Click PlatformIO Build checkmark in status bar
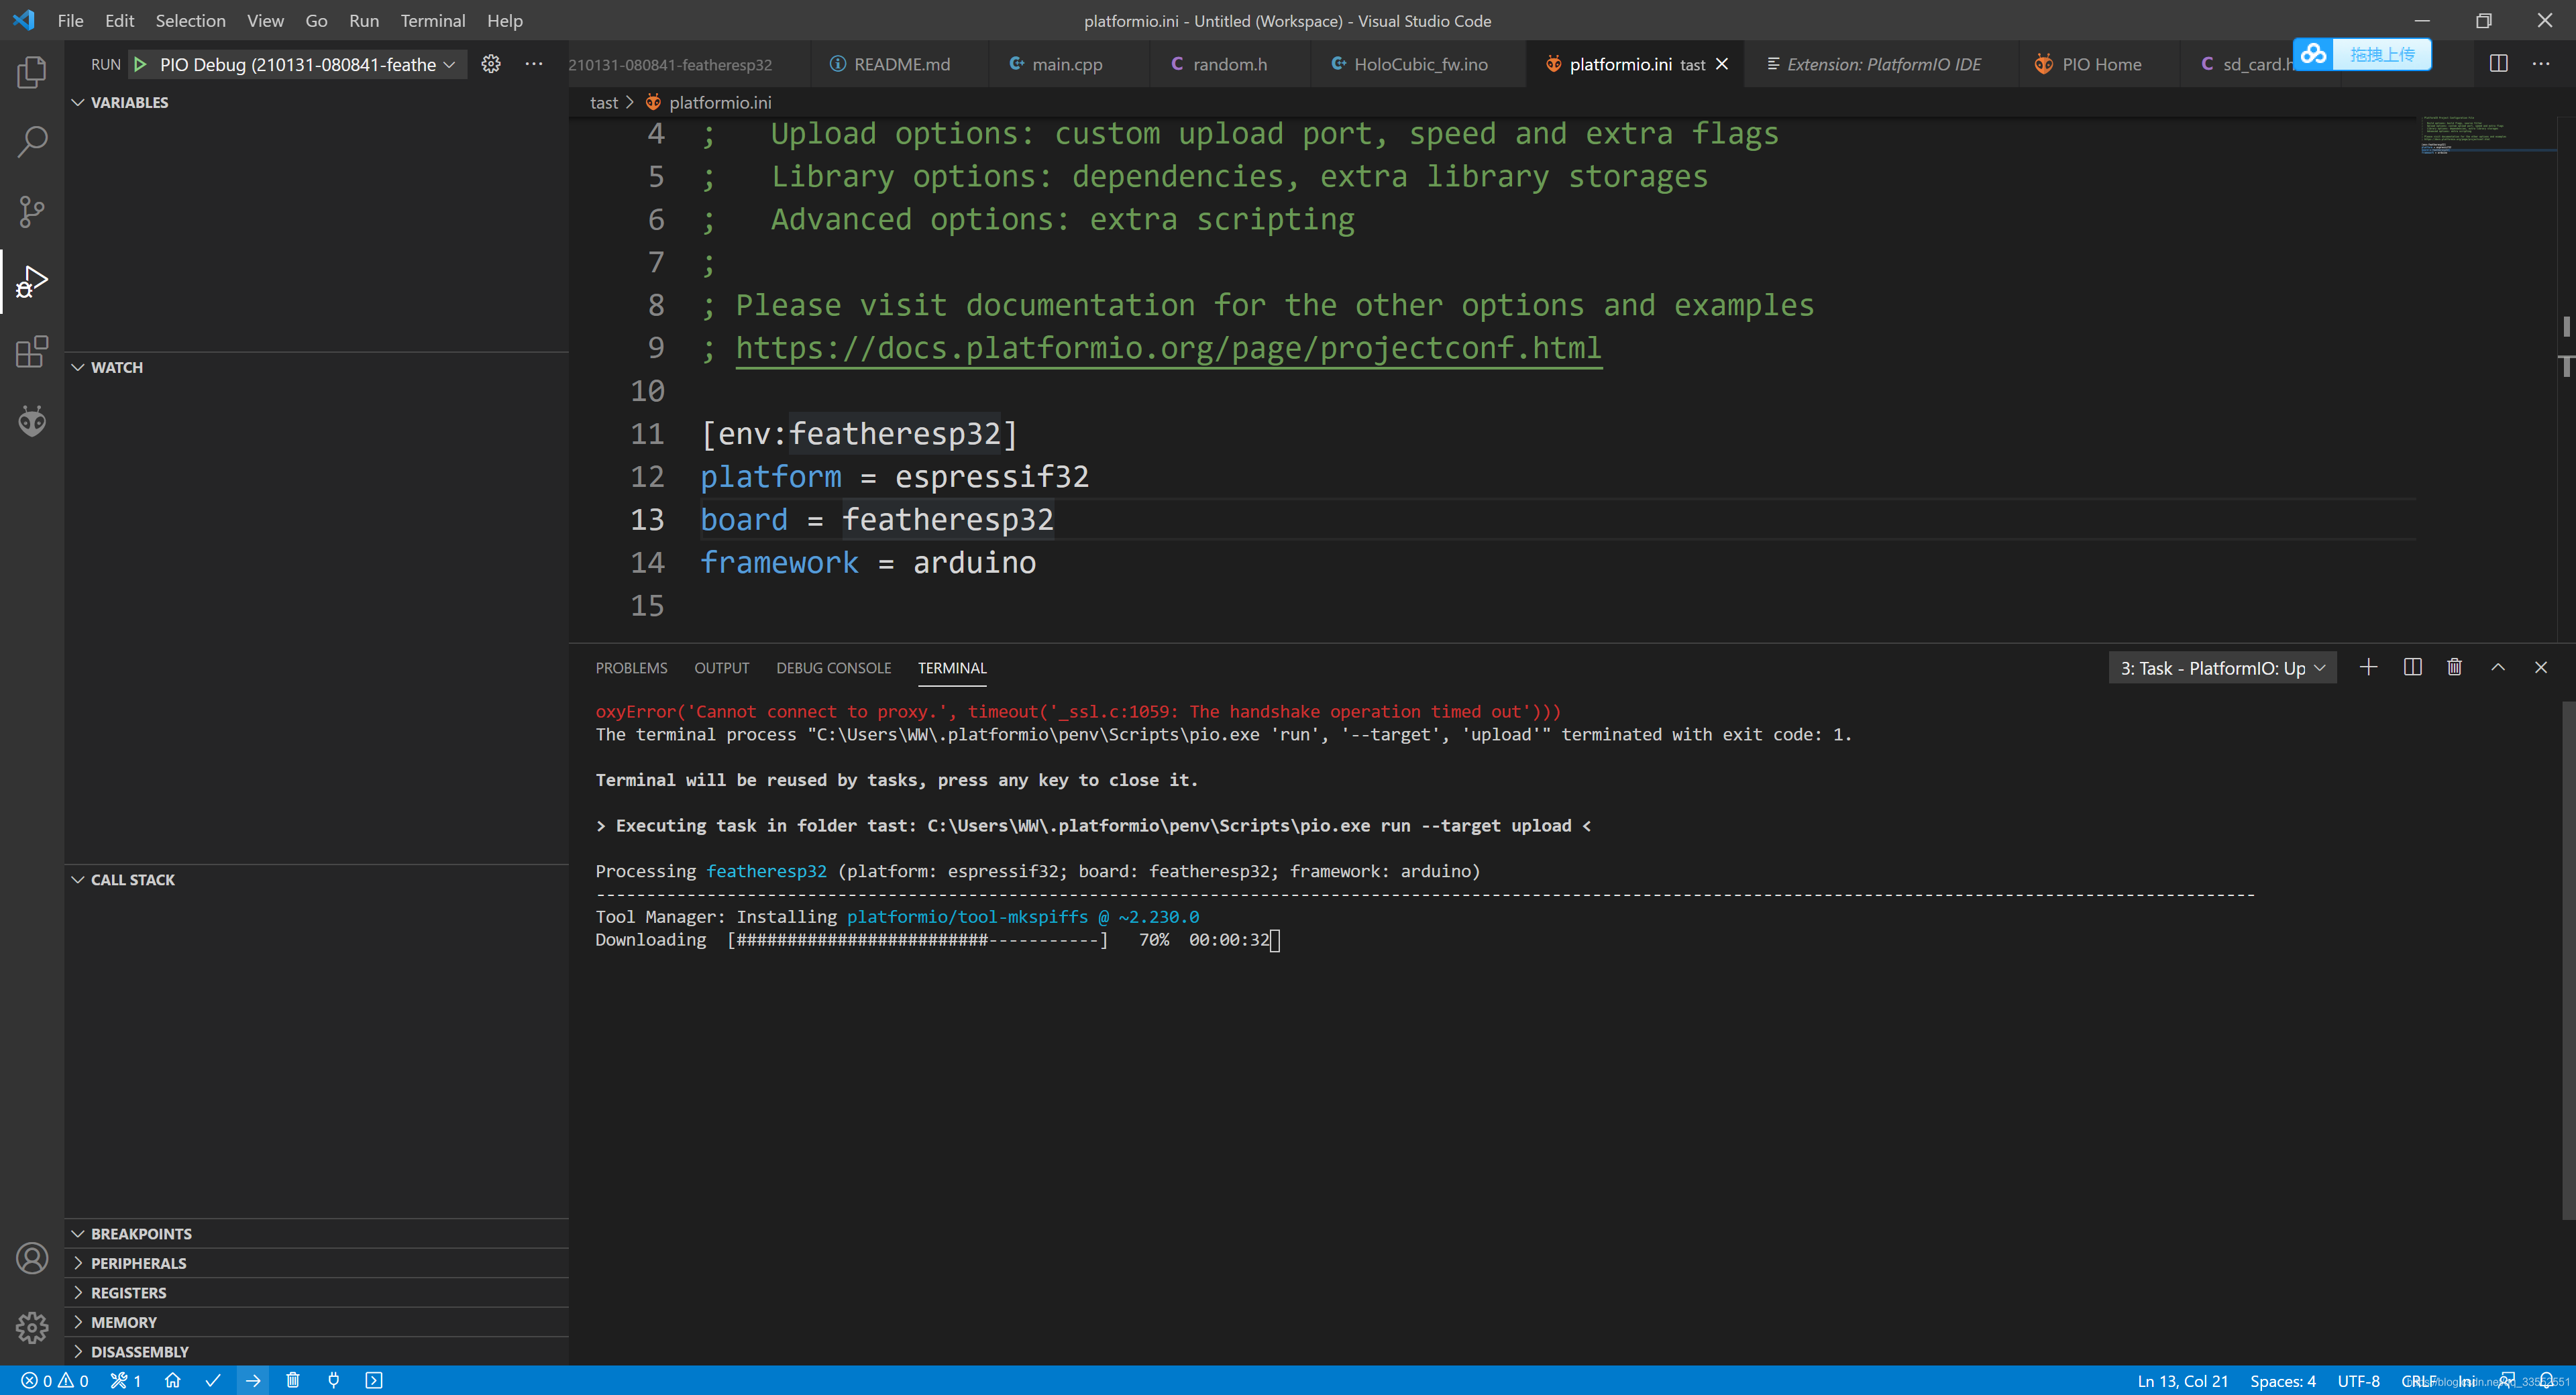The height and width of the screenshot is (1395, 2576). (212, 1380)
